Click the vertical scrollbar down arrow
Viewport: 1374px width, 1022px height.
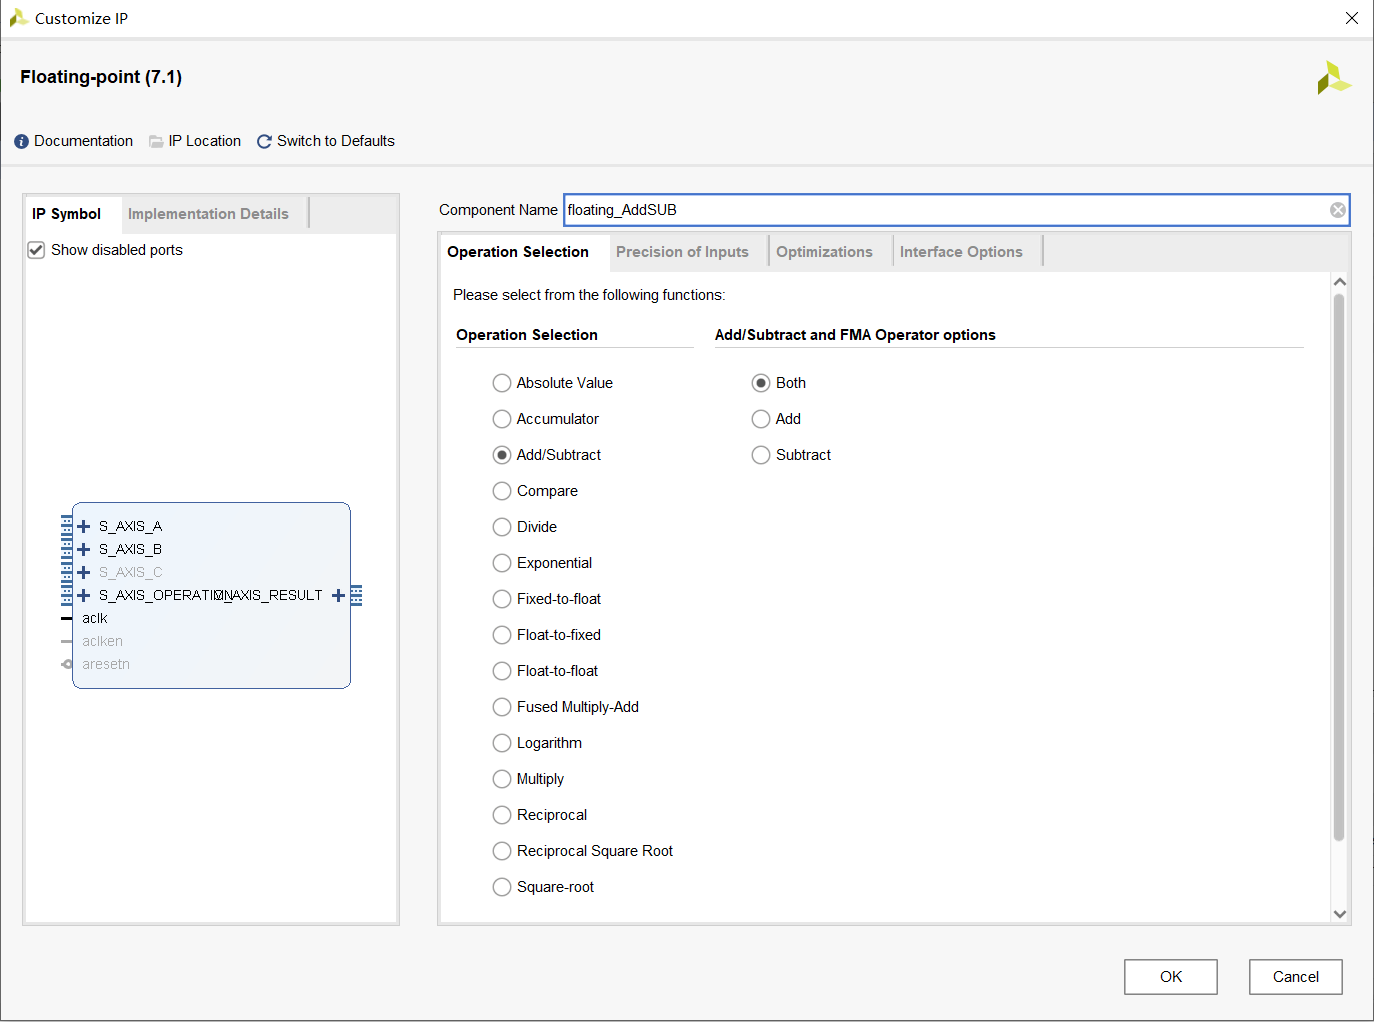pyautogui.click(x=1340, y=913)
